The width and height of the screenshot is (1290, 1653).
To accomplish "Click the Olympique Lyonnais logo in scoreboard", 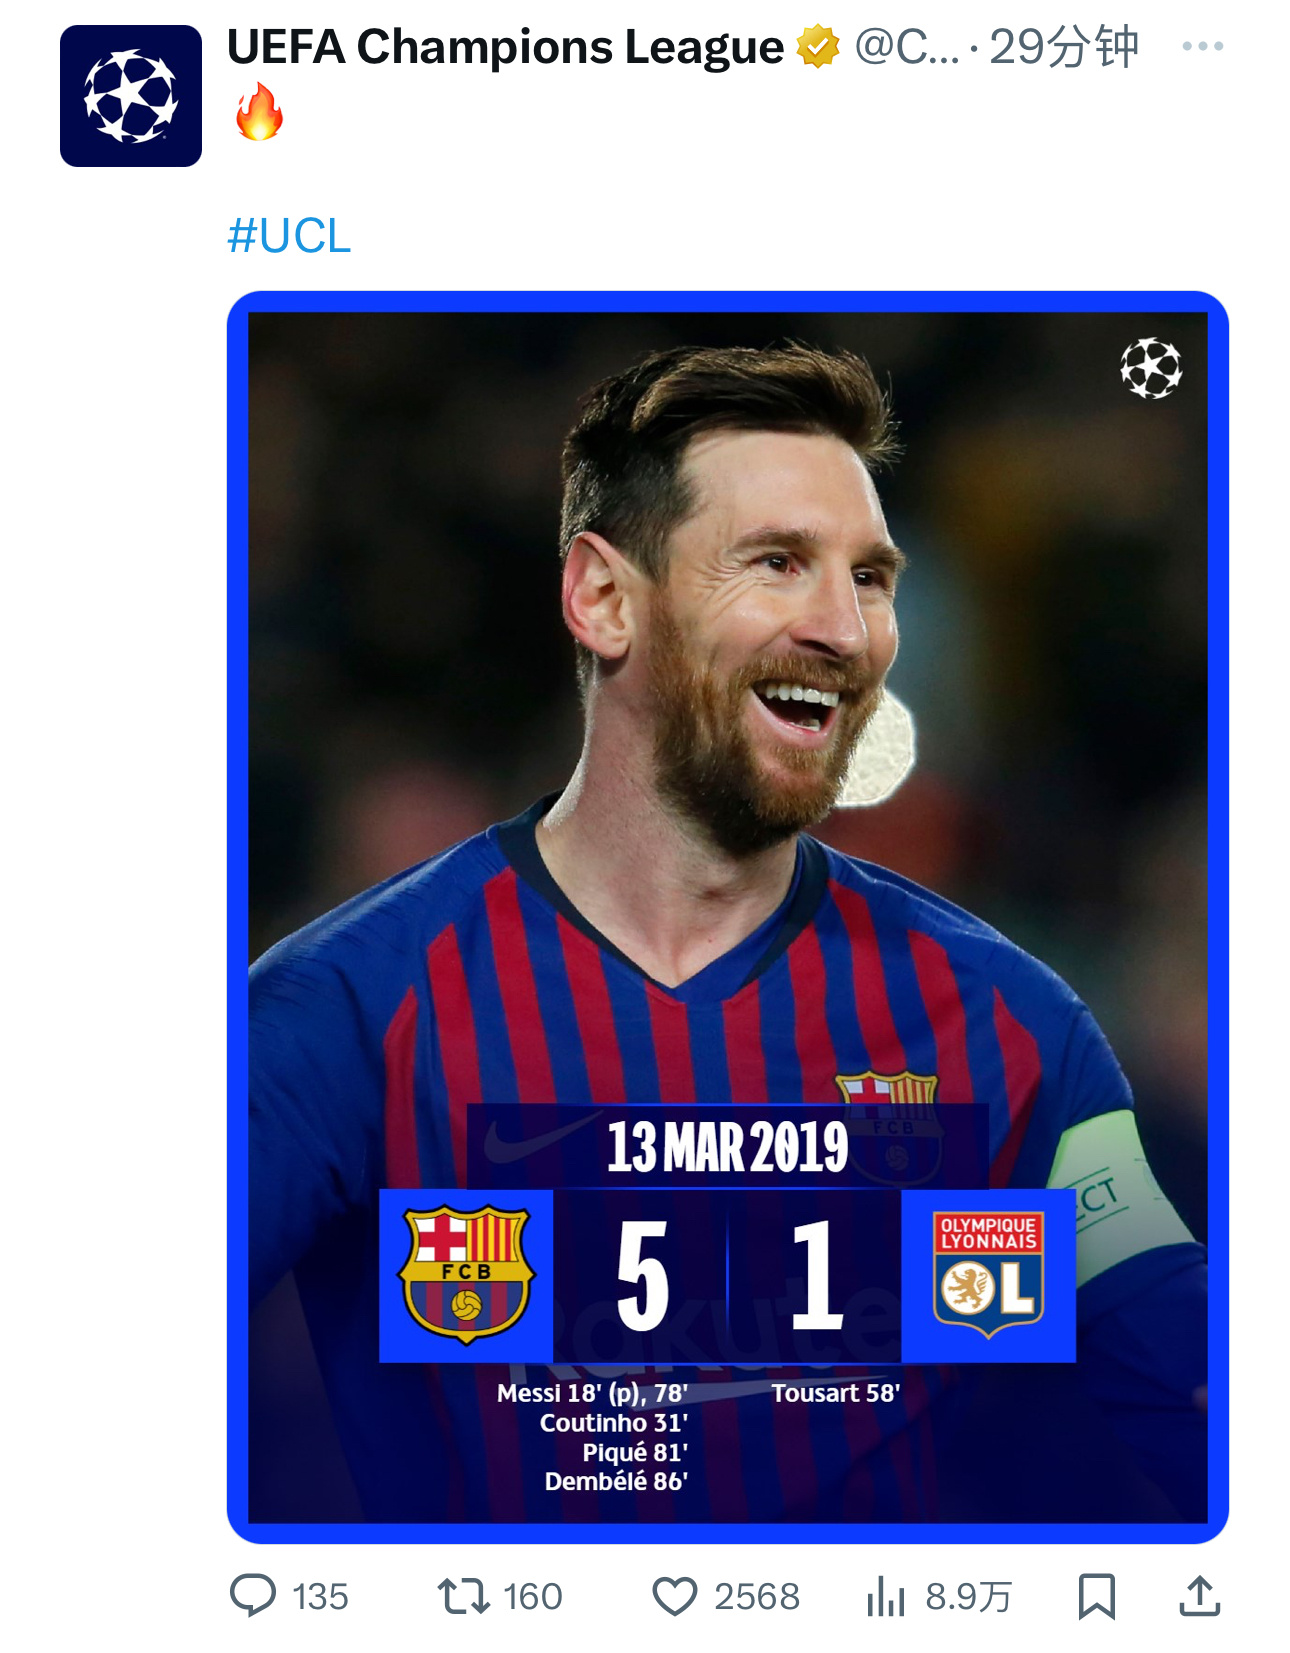I will (x=988, y=1275).
